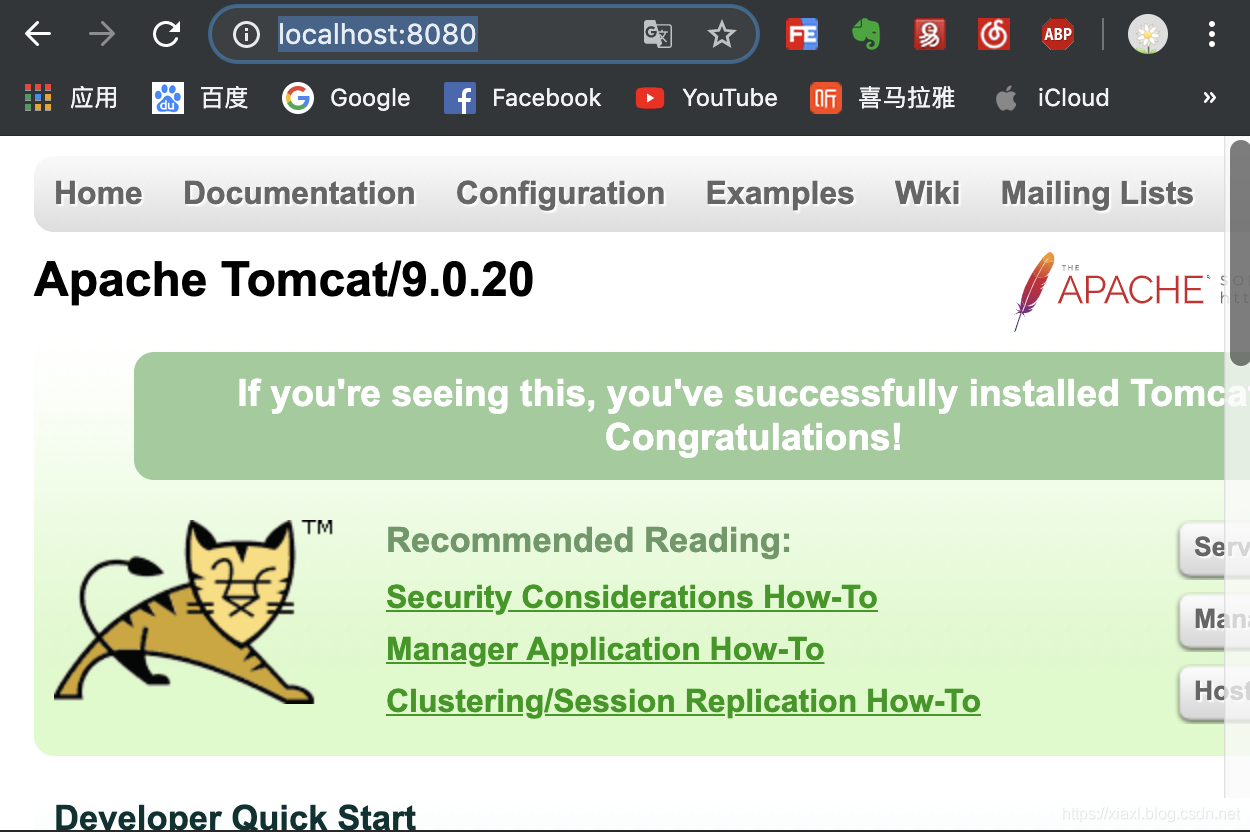Go back using the browser back arrow

38,35
